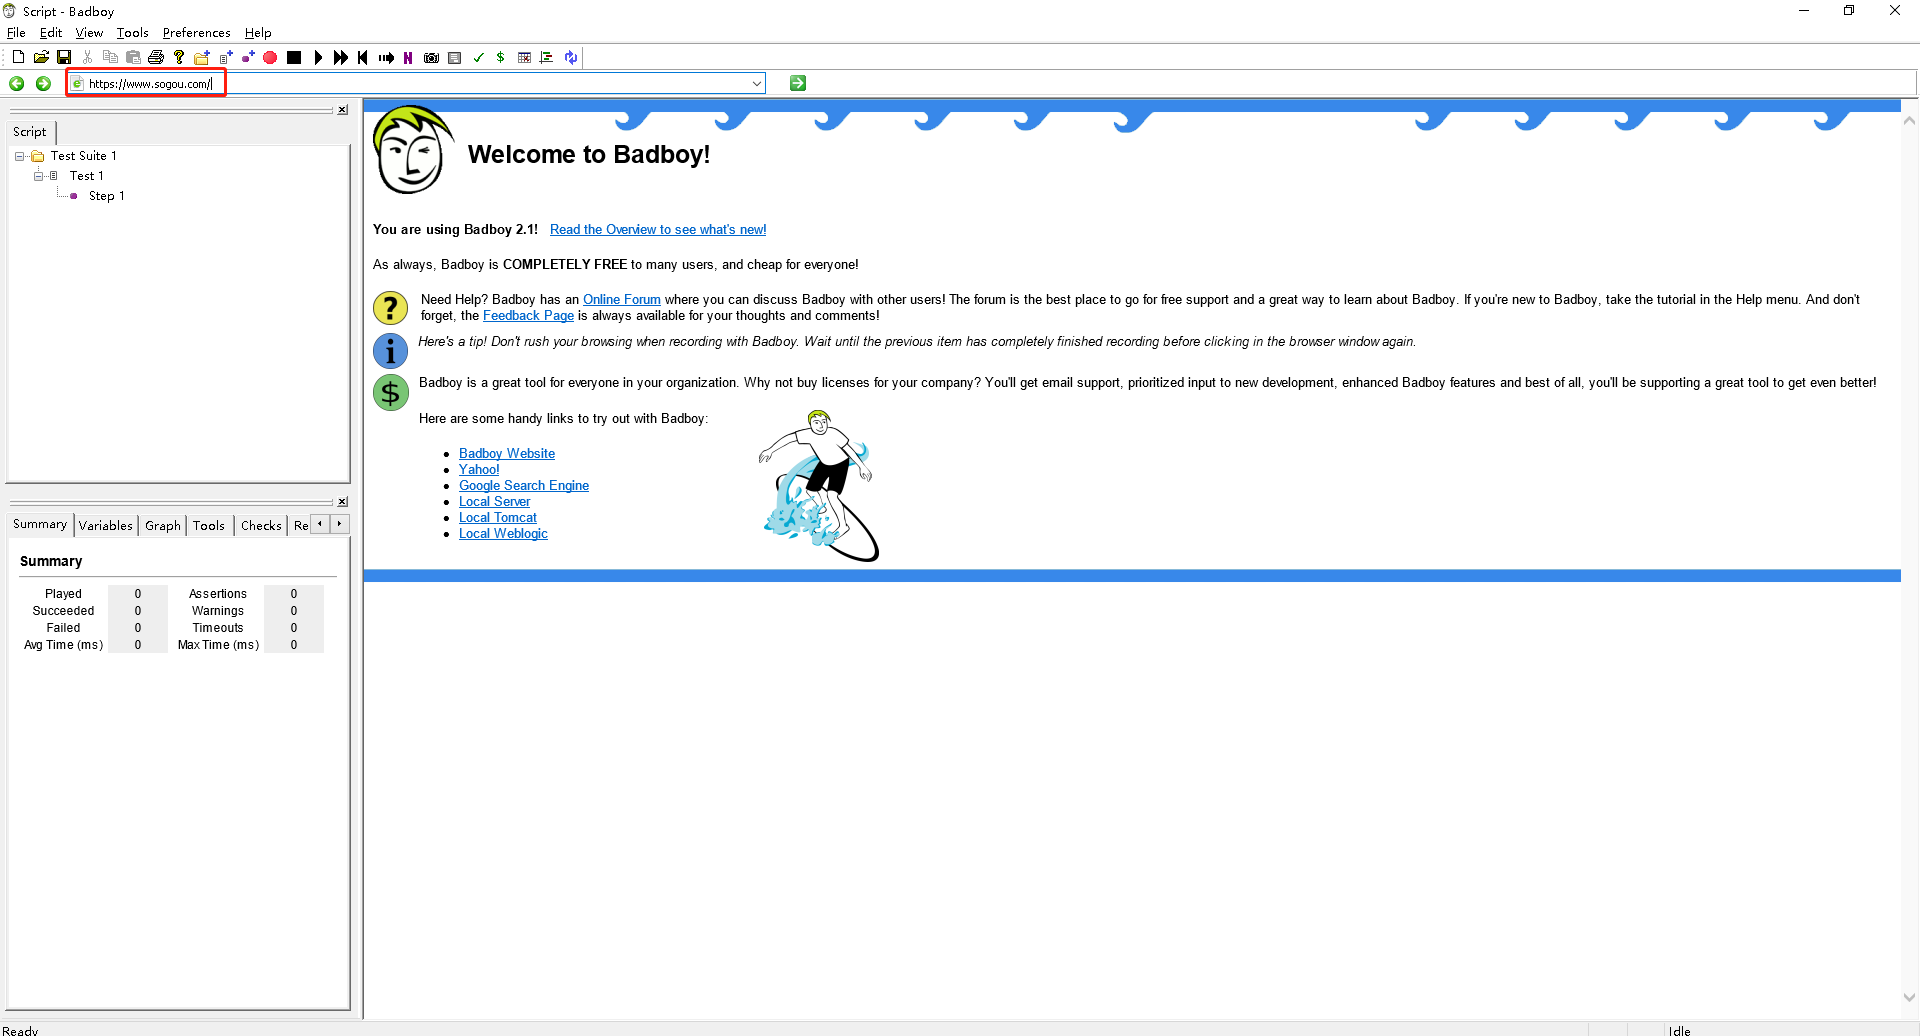Collapse the Test 1 tree node
This screenshot has height=1036, width=1920.
coord(38,176)
